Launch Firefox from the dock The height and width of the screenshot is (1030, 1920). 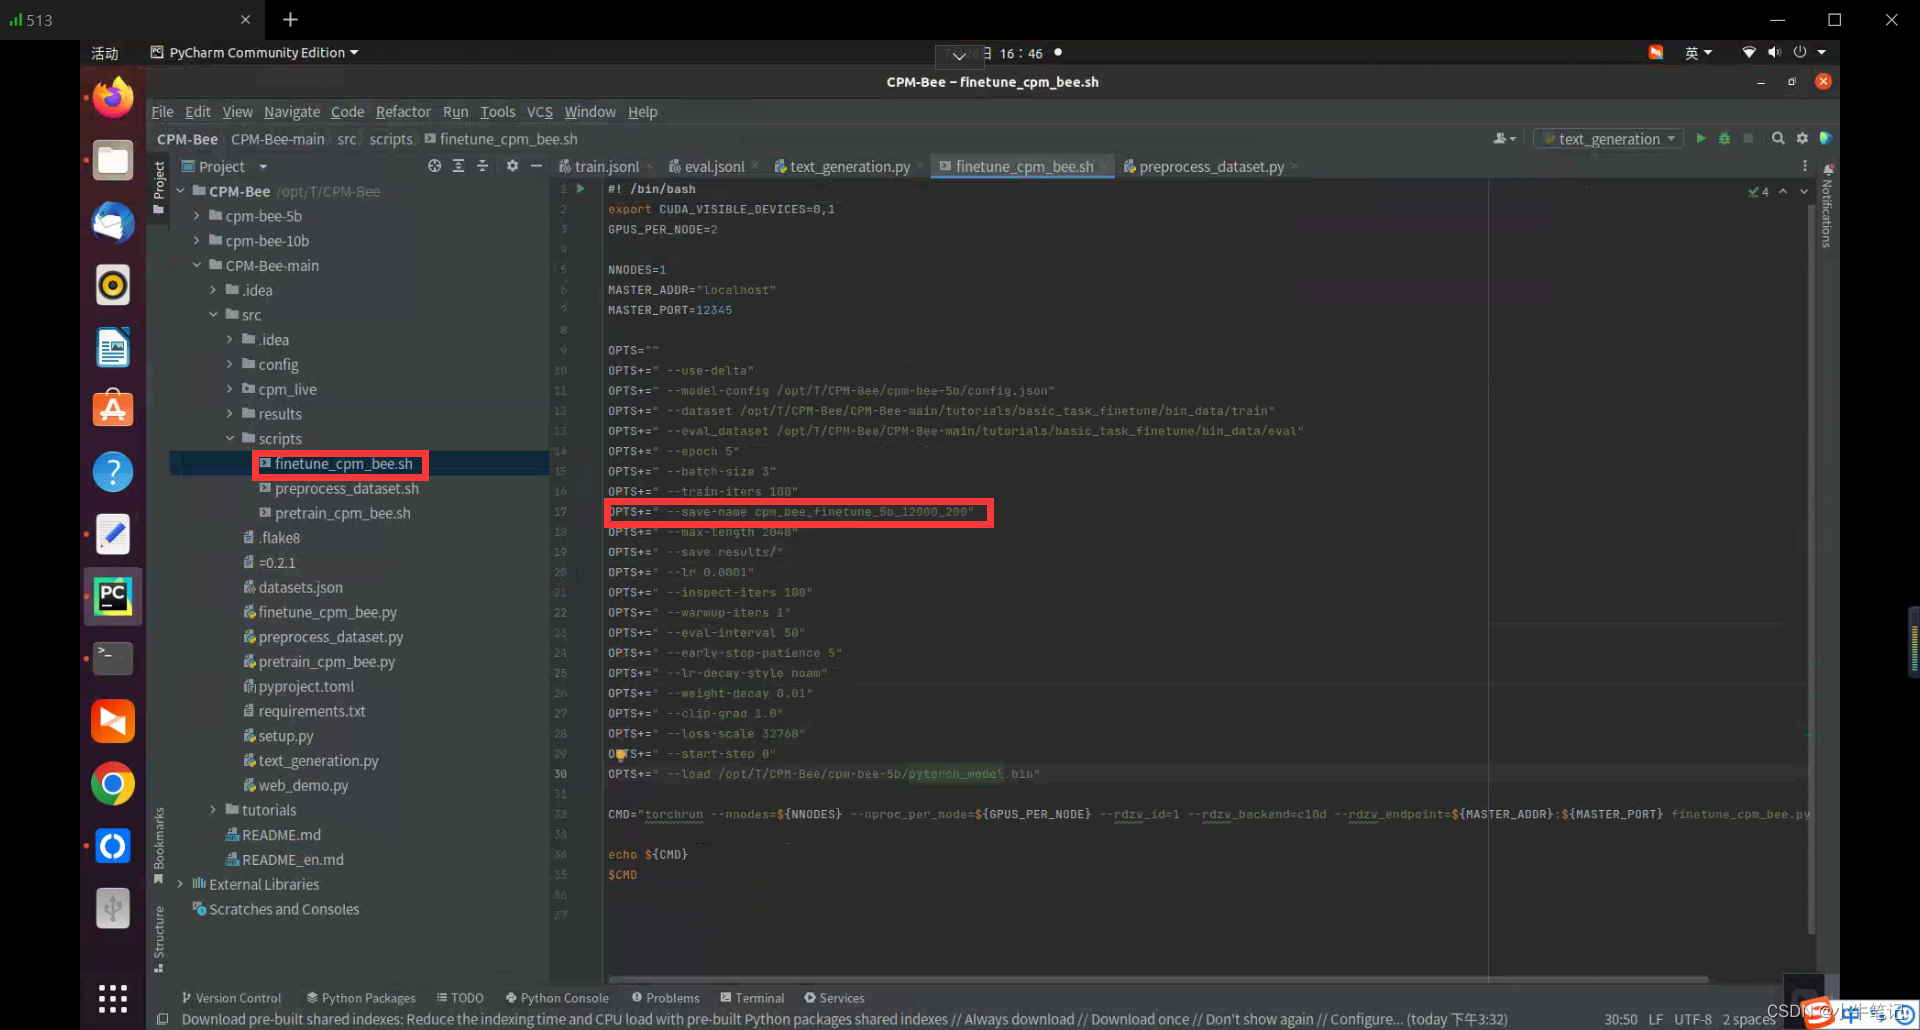pyautogui.click(x=113, y=97)
